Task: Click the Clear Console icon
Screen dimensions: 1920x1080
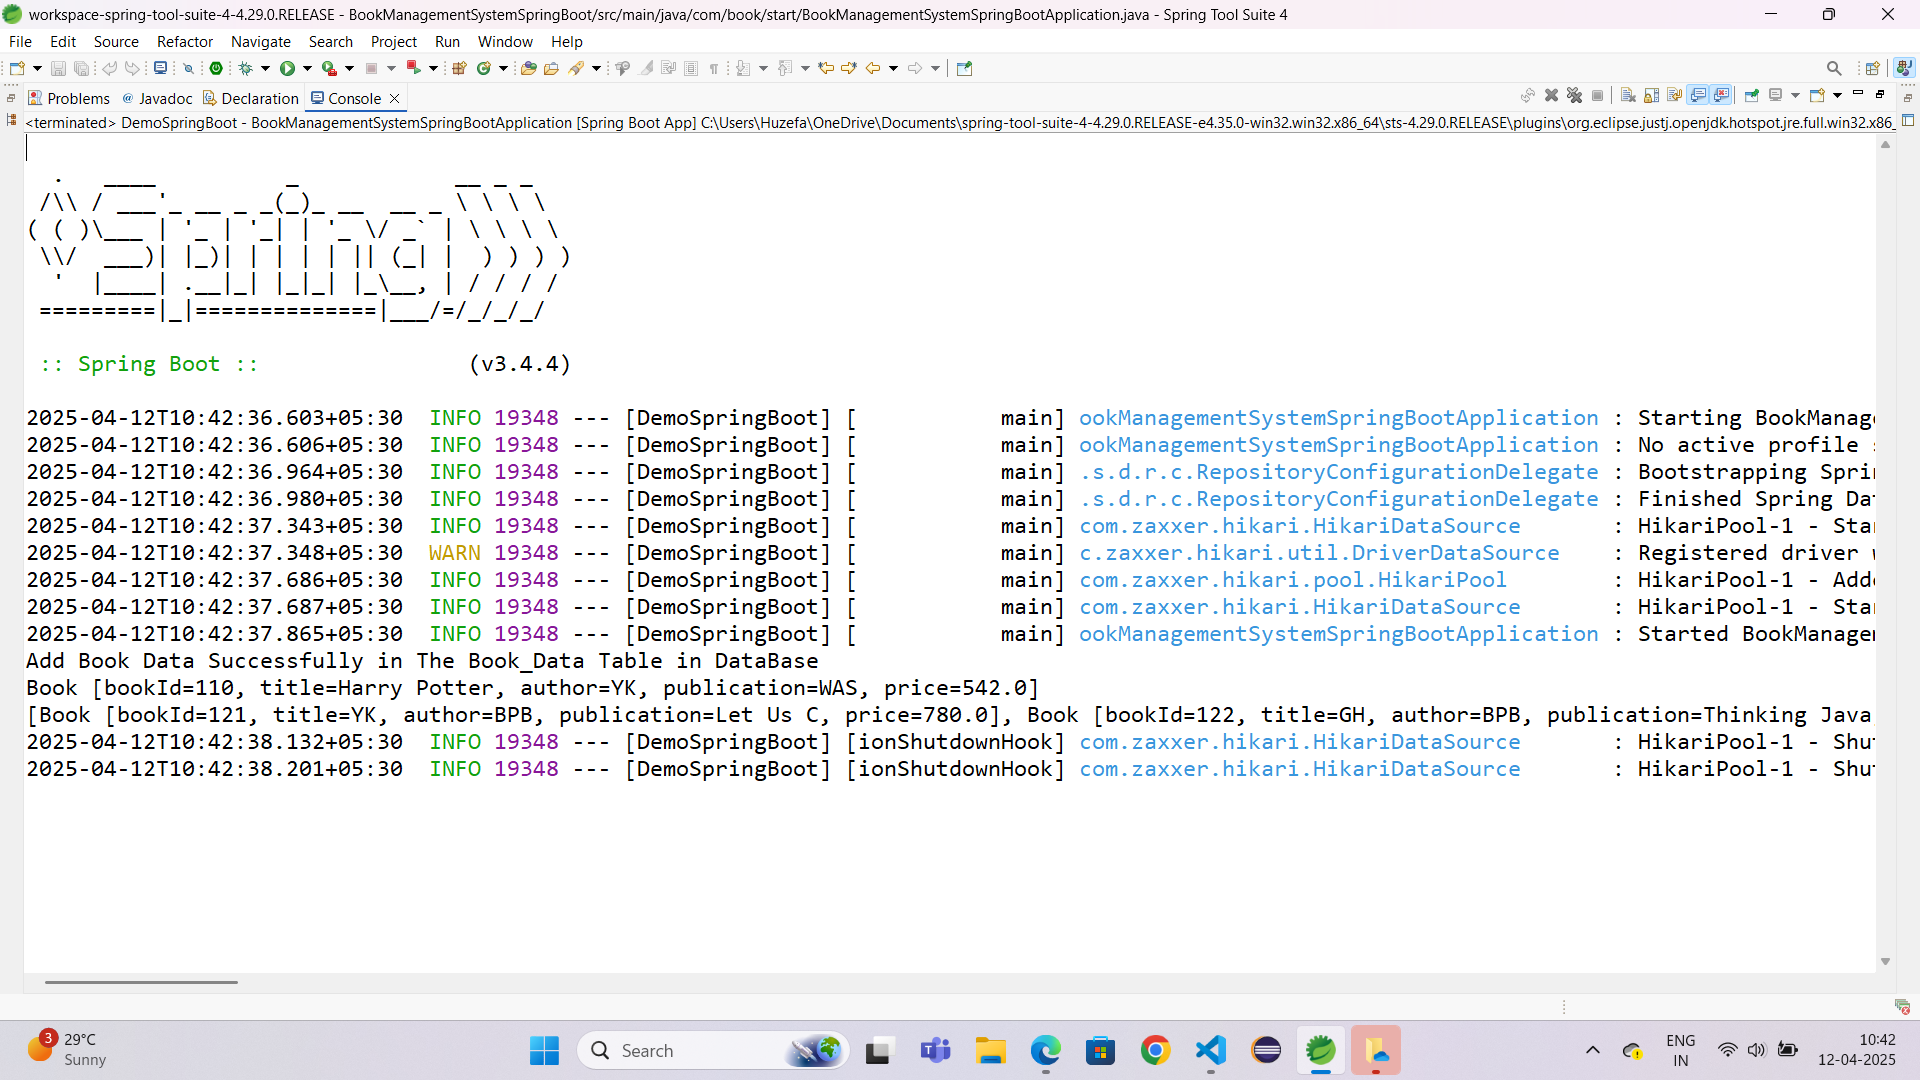Action: click(1628, 95)
